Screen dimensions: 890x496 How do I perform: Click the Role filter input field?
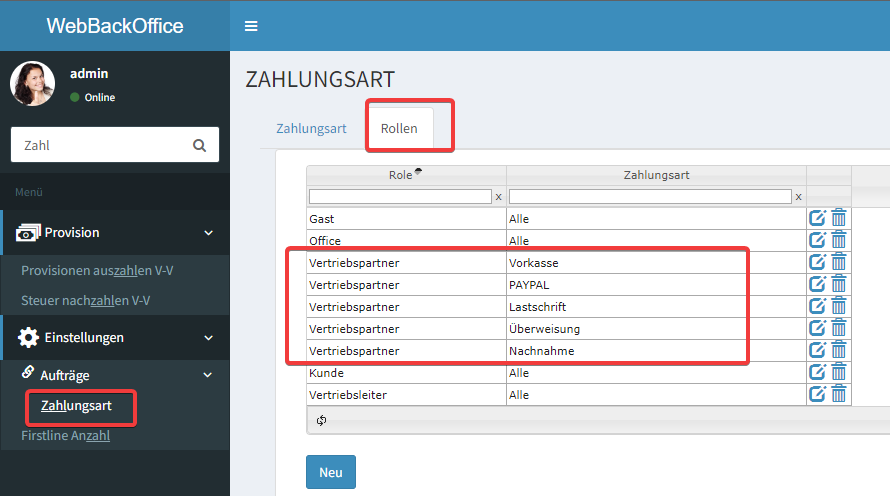tap(399, 197)
